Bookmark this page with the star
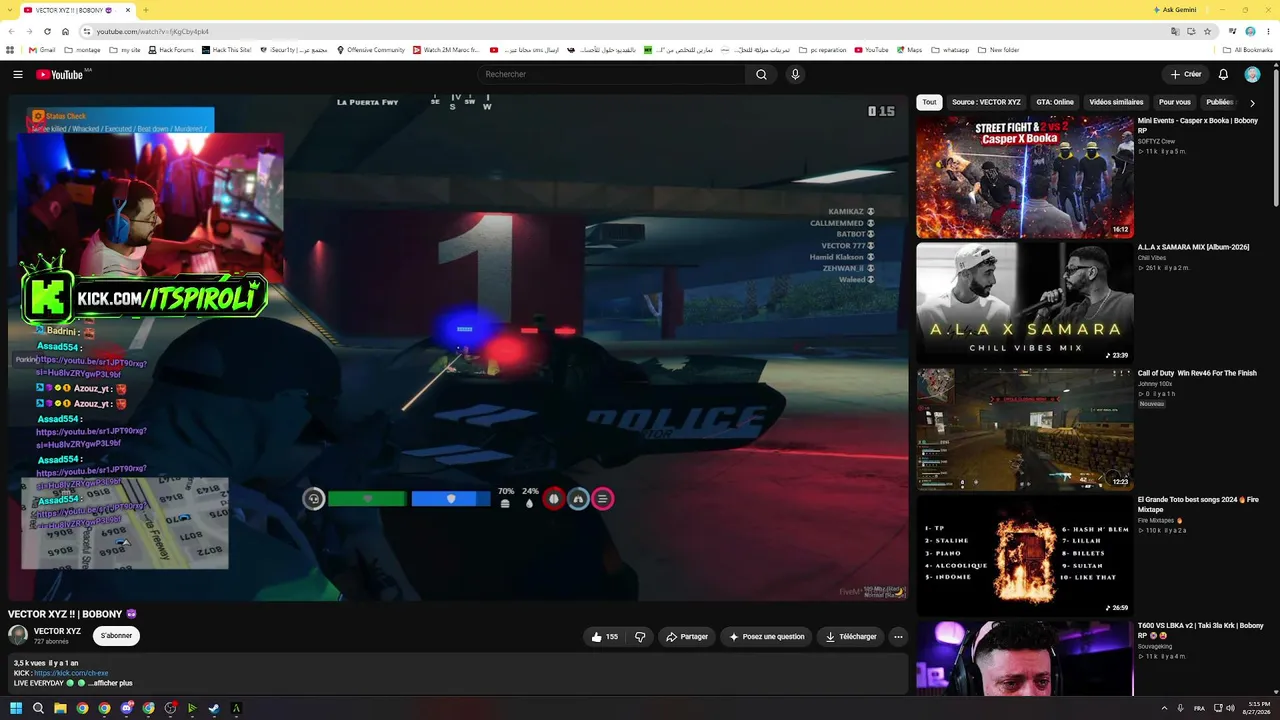This screenshot has width=1280, height=720. 1208,31
